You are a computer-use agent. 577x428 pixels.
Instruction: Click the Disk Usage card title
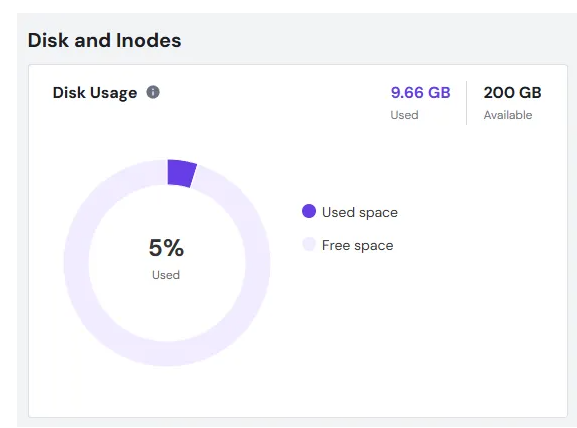coord(95,93)
